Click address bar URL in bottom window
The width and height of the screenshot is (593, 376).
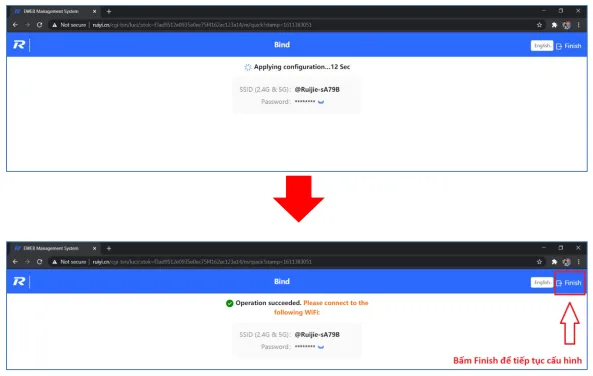point(202,262)
